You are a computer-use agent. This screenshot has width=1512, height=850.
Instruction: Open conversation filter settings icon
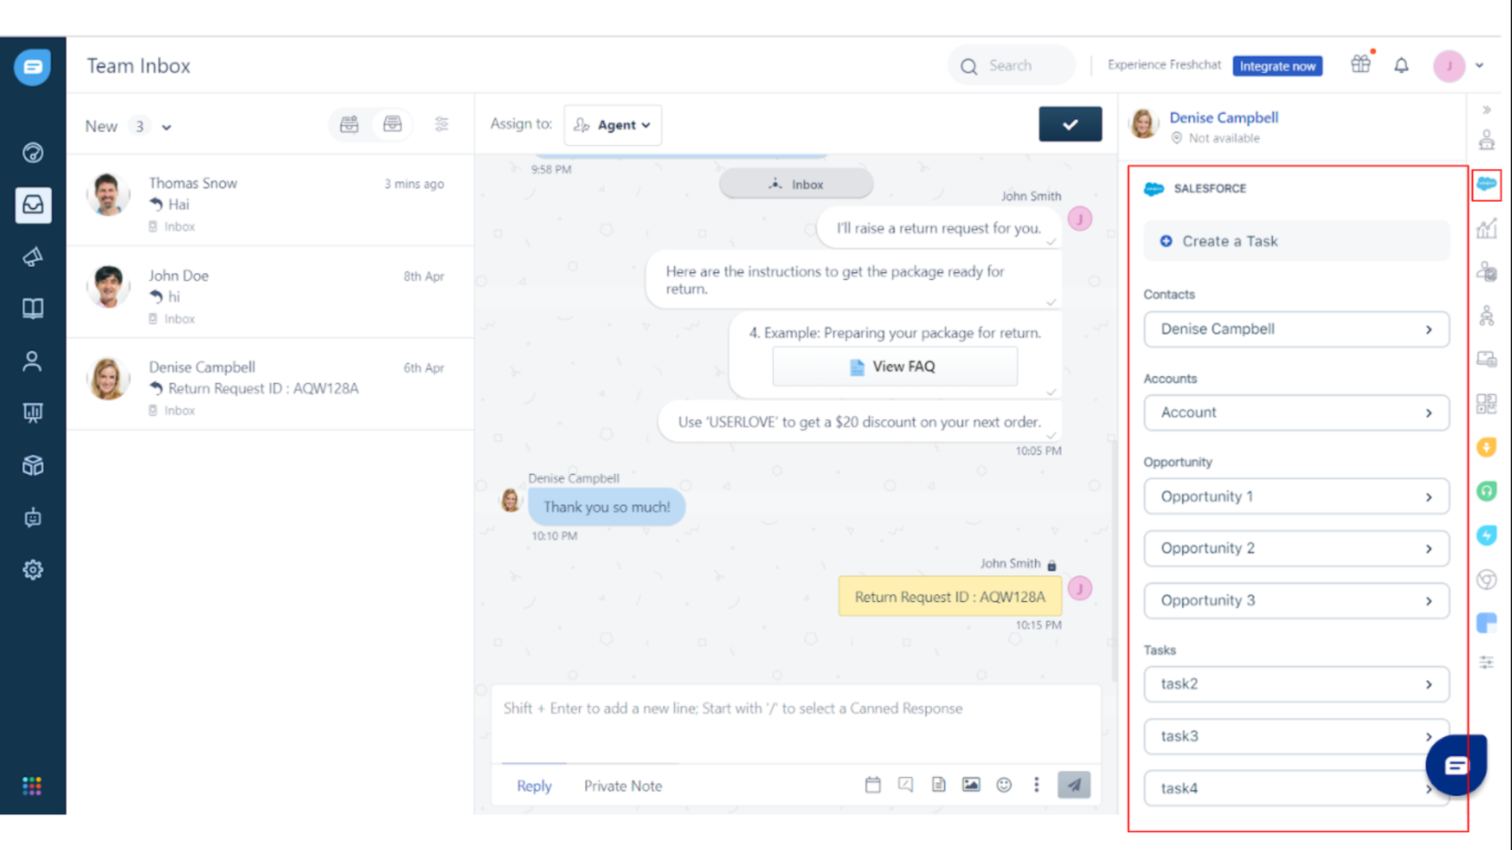pos(441,125)
